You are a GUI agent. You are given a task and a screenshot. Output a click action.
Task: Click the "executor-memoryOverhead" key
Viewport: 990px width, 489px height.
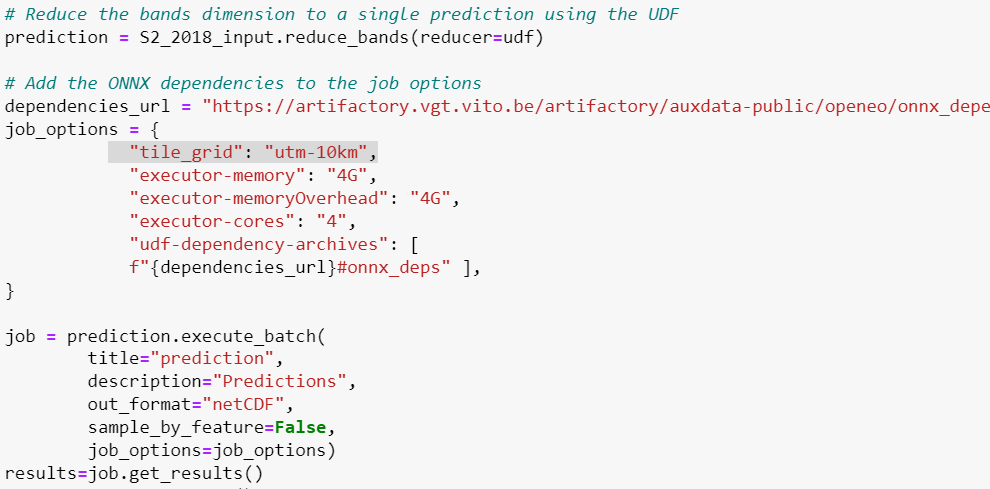point(258,198)
